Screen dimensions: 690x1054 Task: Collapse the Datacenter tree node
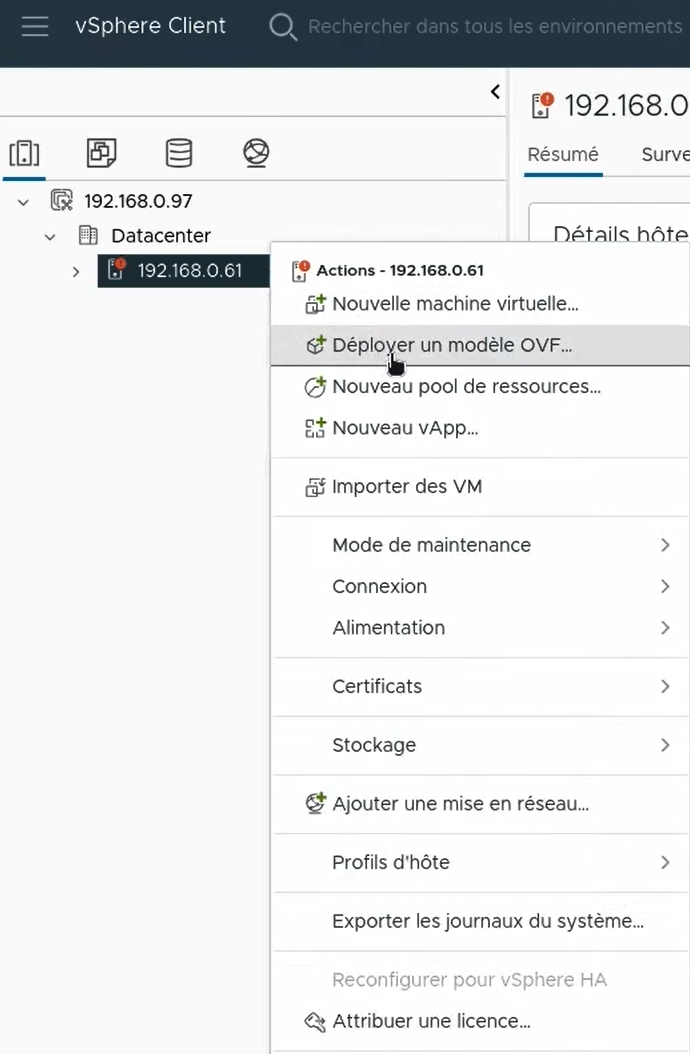click(50, 235)
